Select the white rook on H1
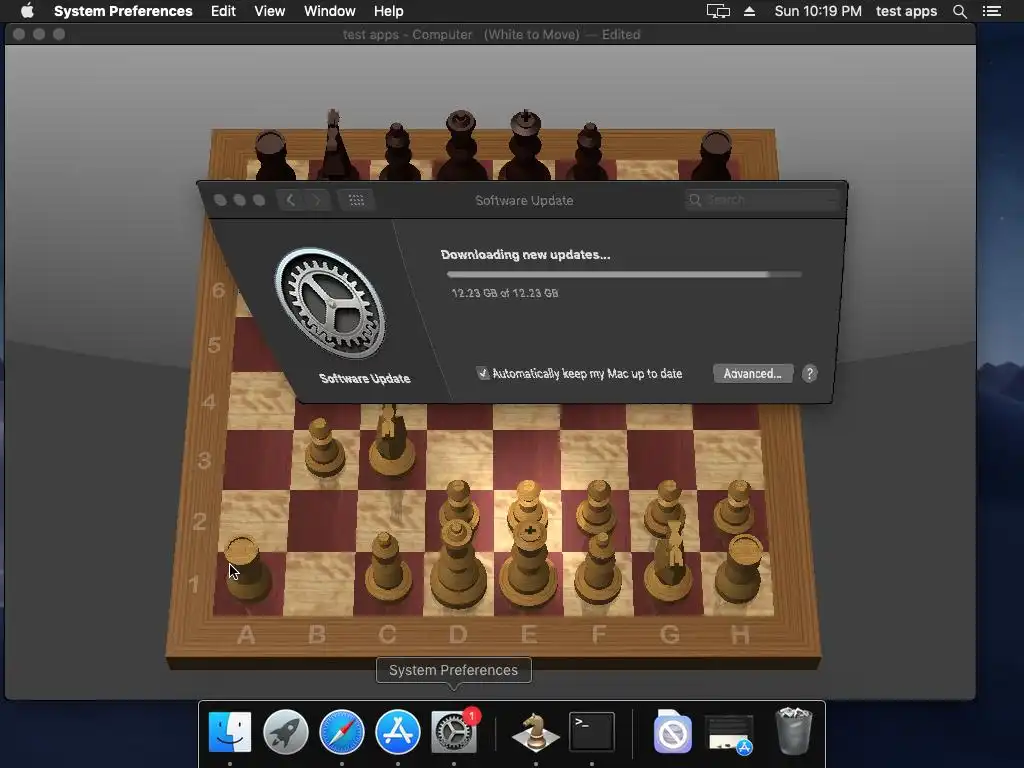Screen dimensions: 1024x768 [740, 567]
